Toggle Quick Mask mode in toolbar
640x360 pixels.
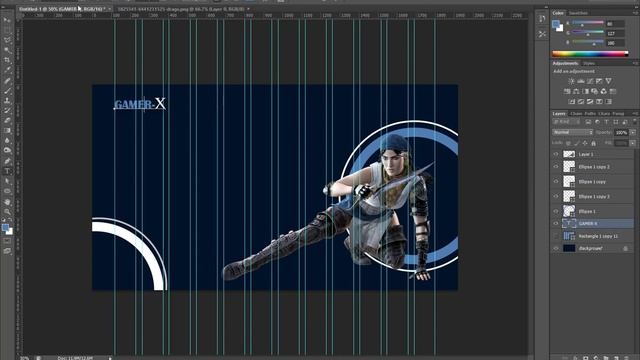point(7,241)
